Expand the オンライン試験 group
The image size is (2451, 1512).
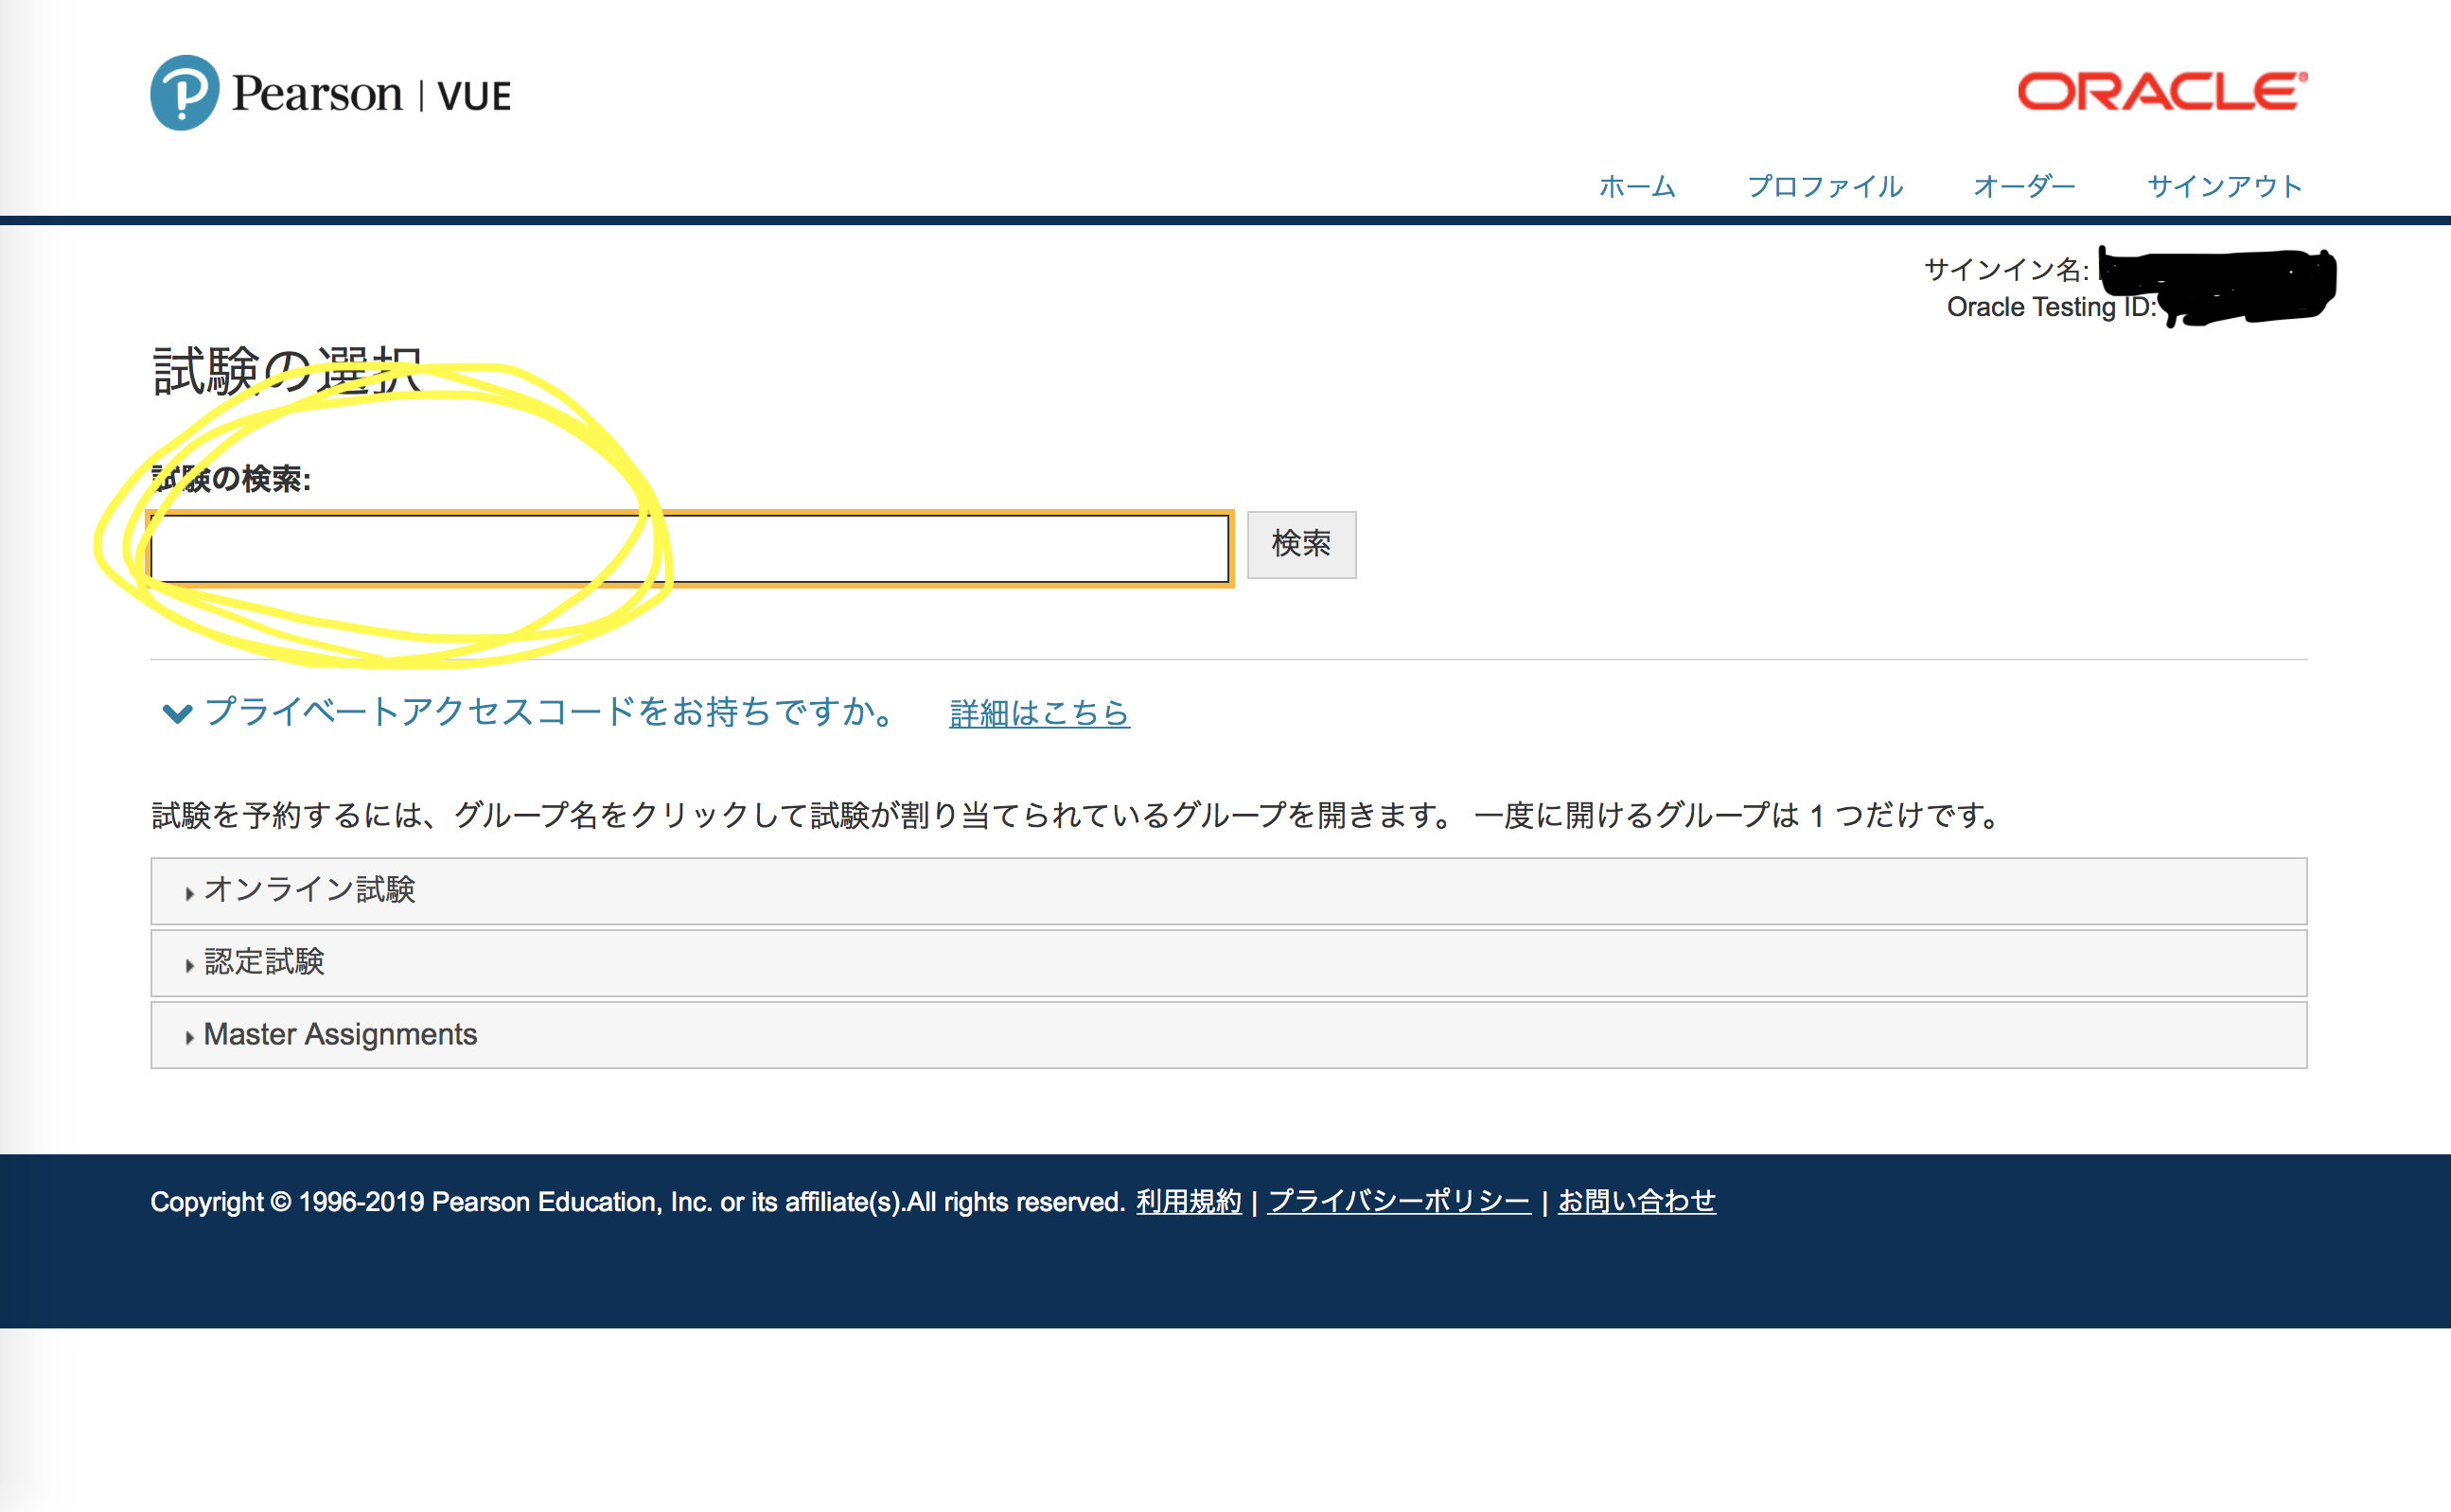pyautogui.click(x=311, y=891)
